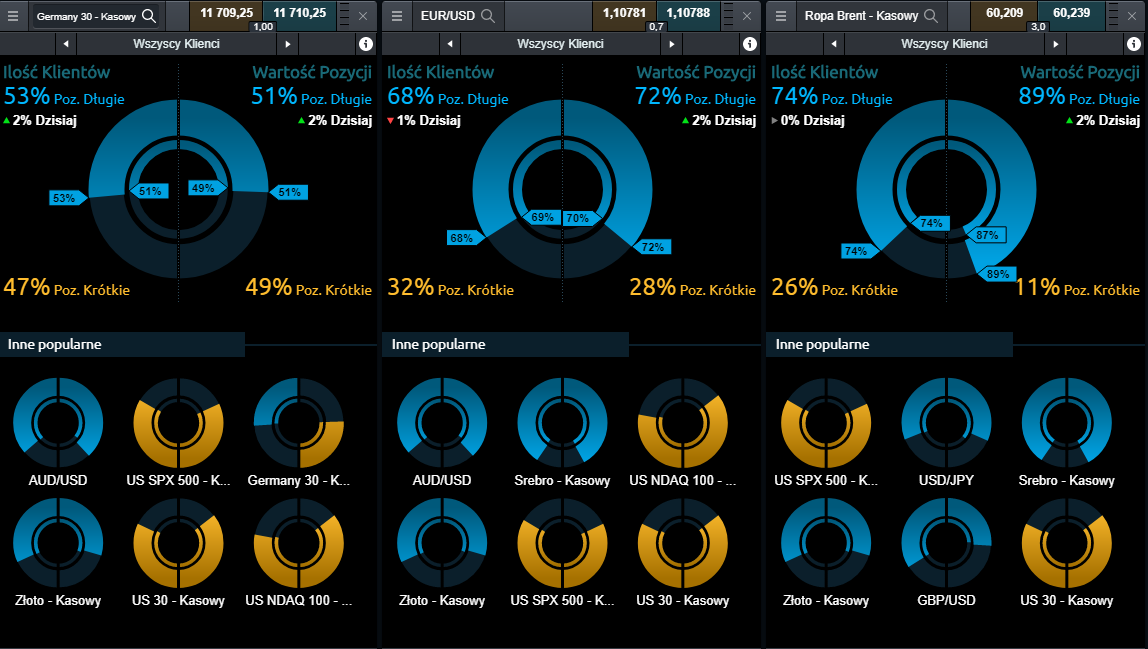Select the Germany 30 - Kasowy instrument search field
The height and width of the screenshot is (649, 1148).
pyautogui.click(x=88, y=16)
